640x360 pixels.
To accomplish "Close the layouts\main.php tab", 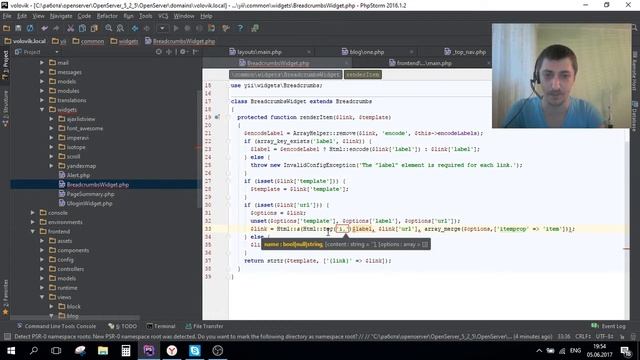I will [309, 52].
